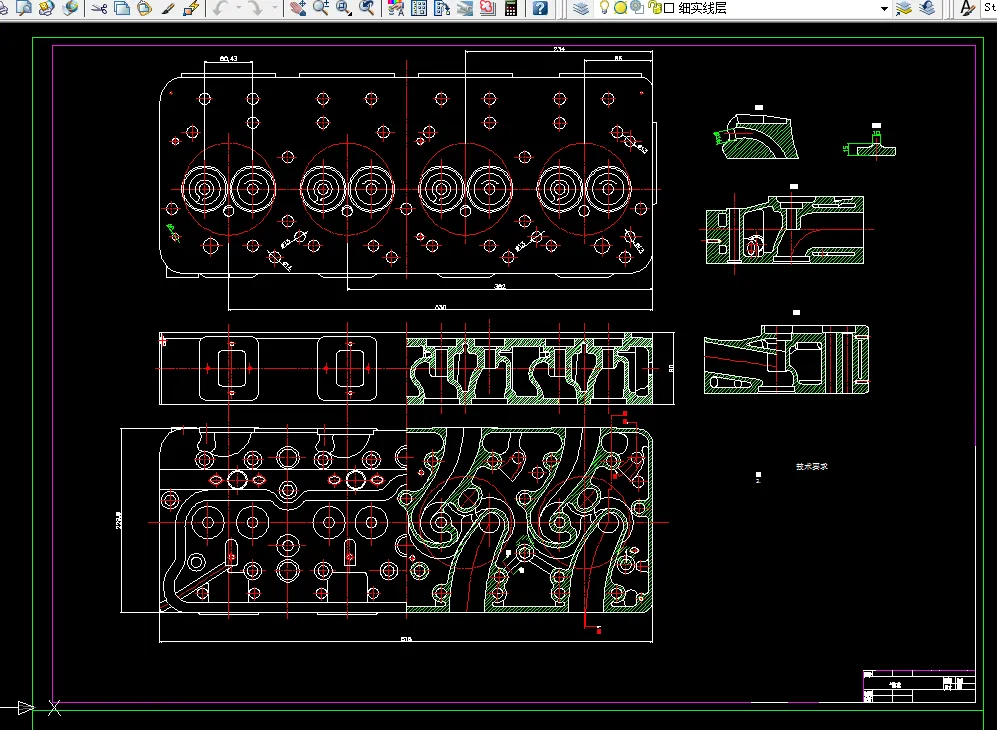Click the Copy icon in toolbar
The height and width of the screenshot is (730, 997).
tap(122, 8)
